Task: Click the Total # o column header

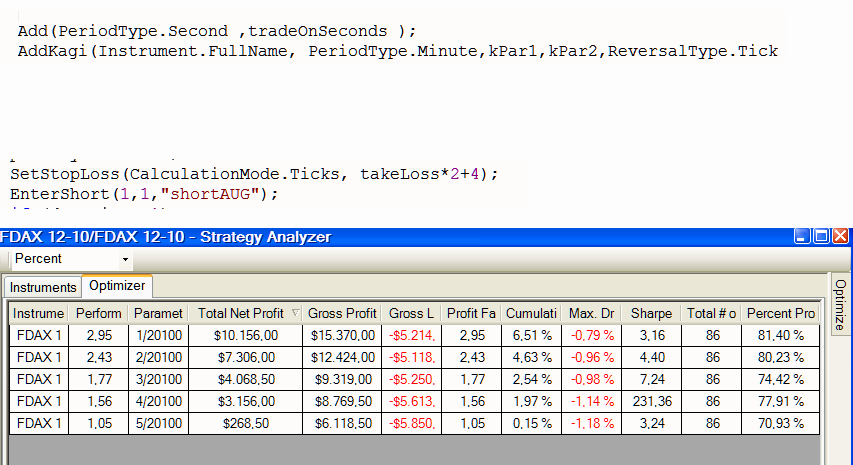Action: (x=711, y=313)
